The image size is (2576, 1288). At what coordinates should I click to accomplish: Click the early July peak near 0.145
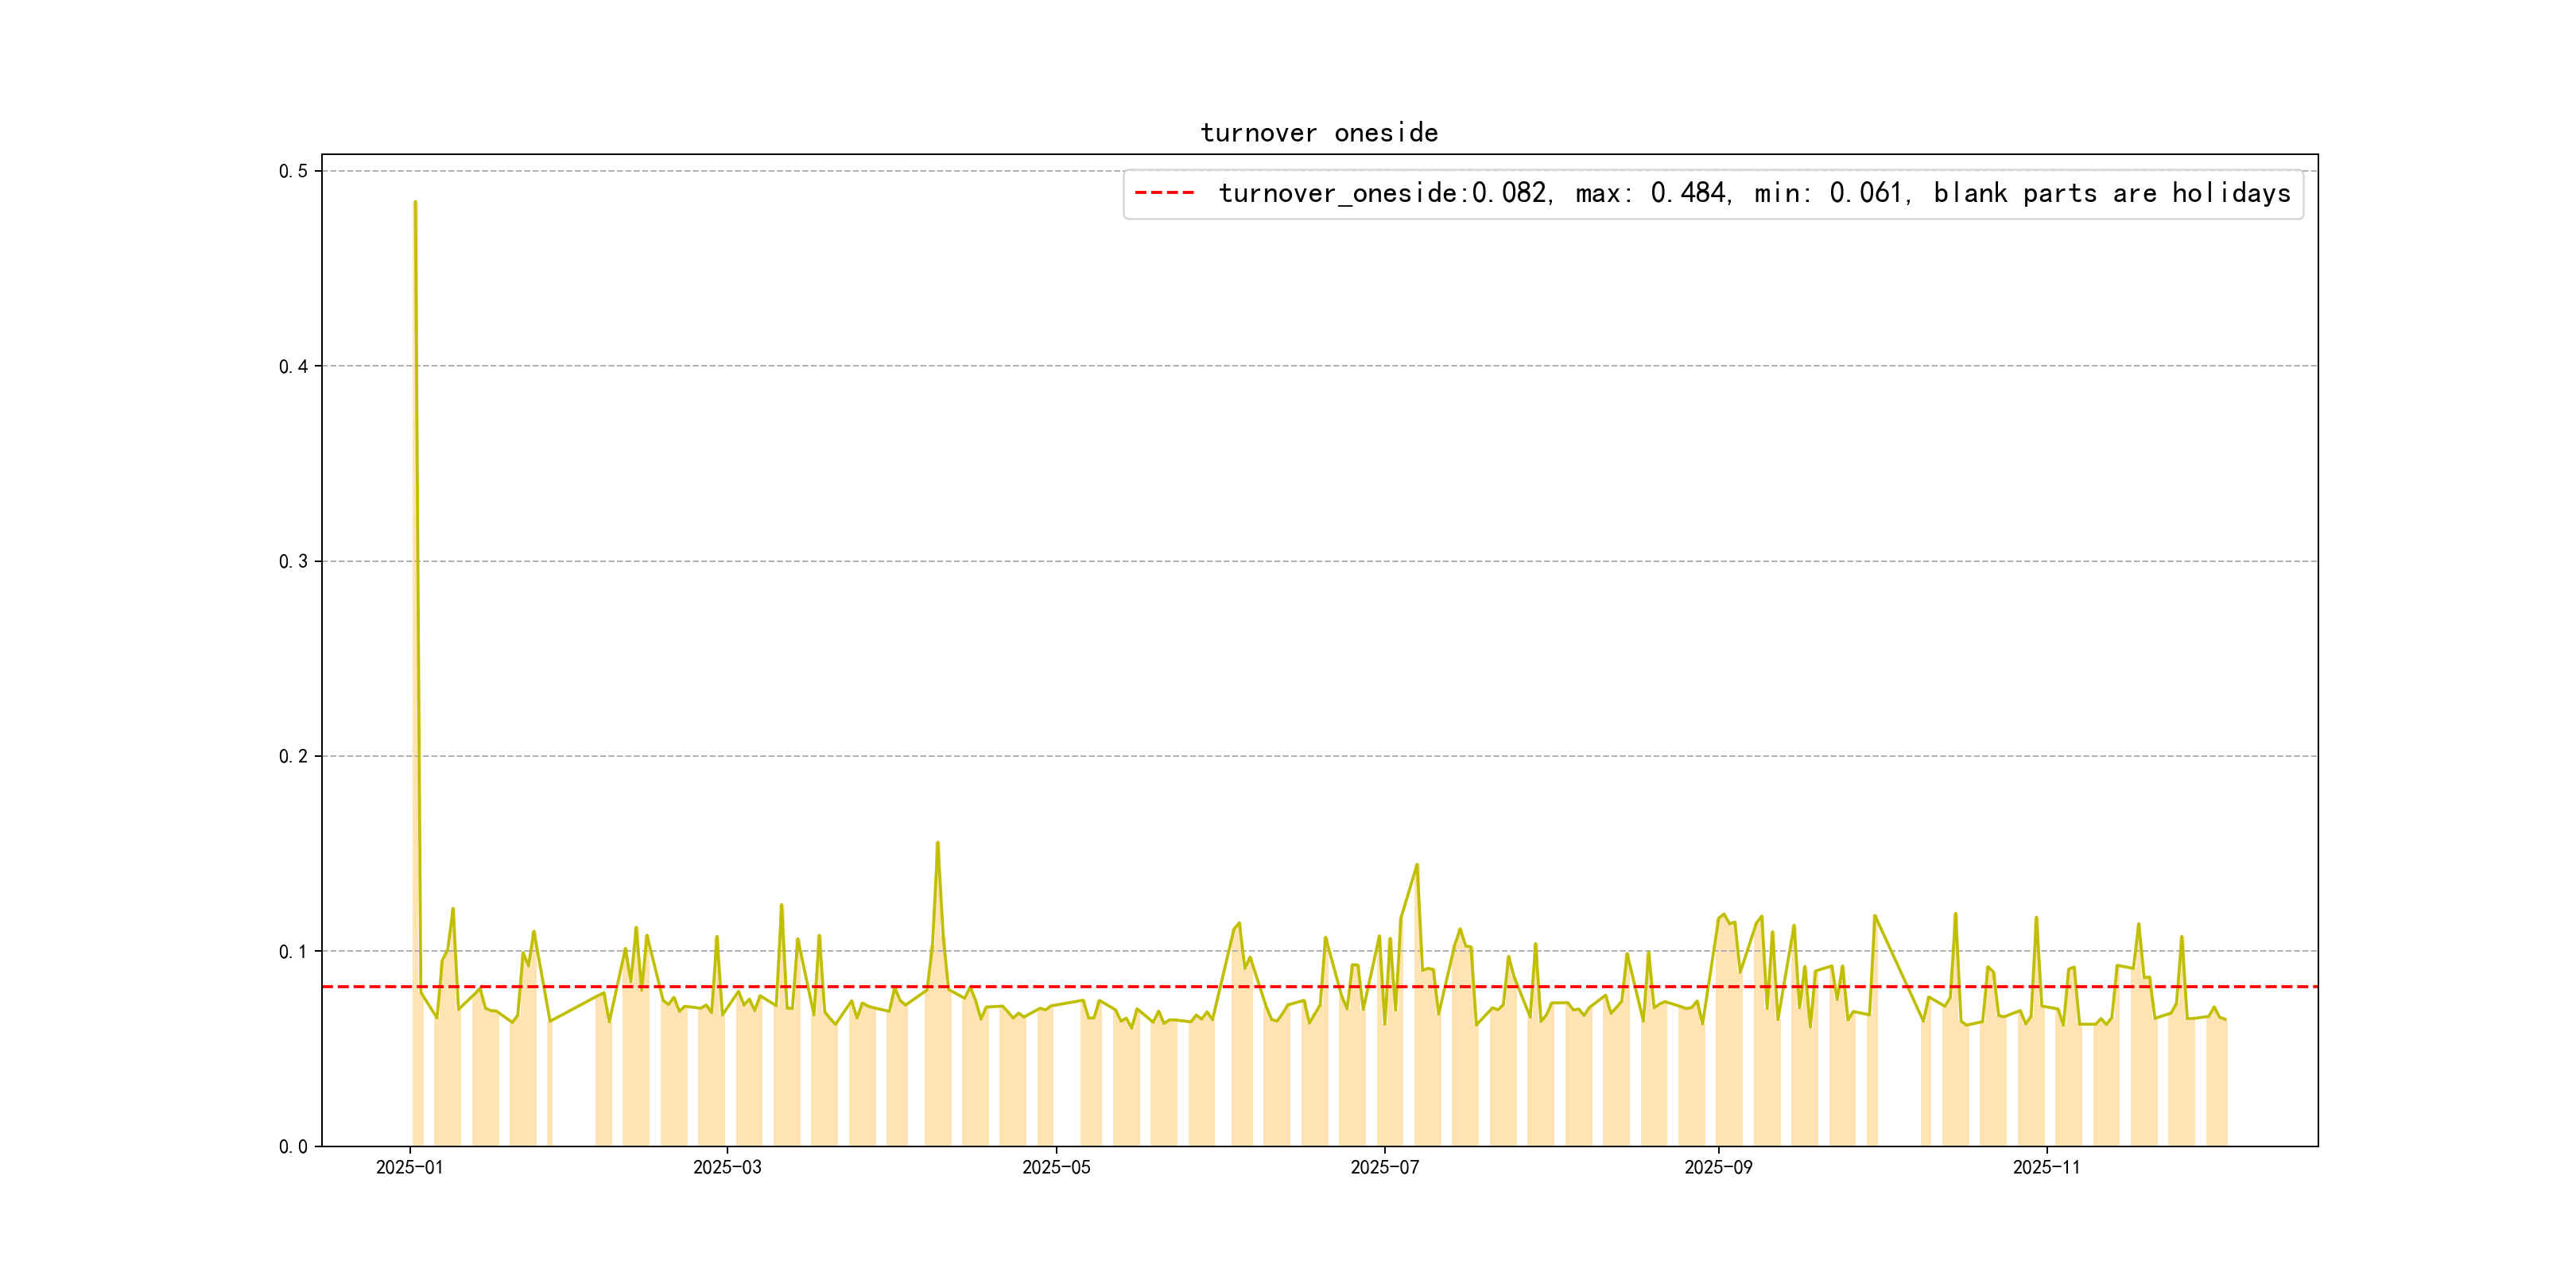[1417, 866]
